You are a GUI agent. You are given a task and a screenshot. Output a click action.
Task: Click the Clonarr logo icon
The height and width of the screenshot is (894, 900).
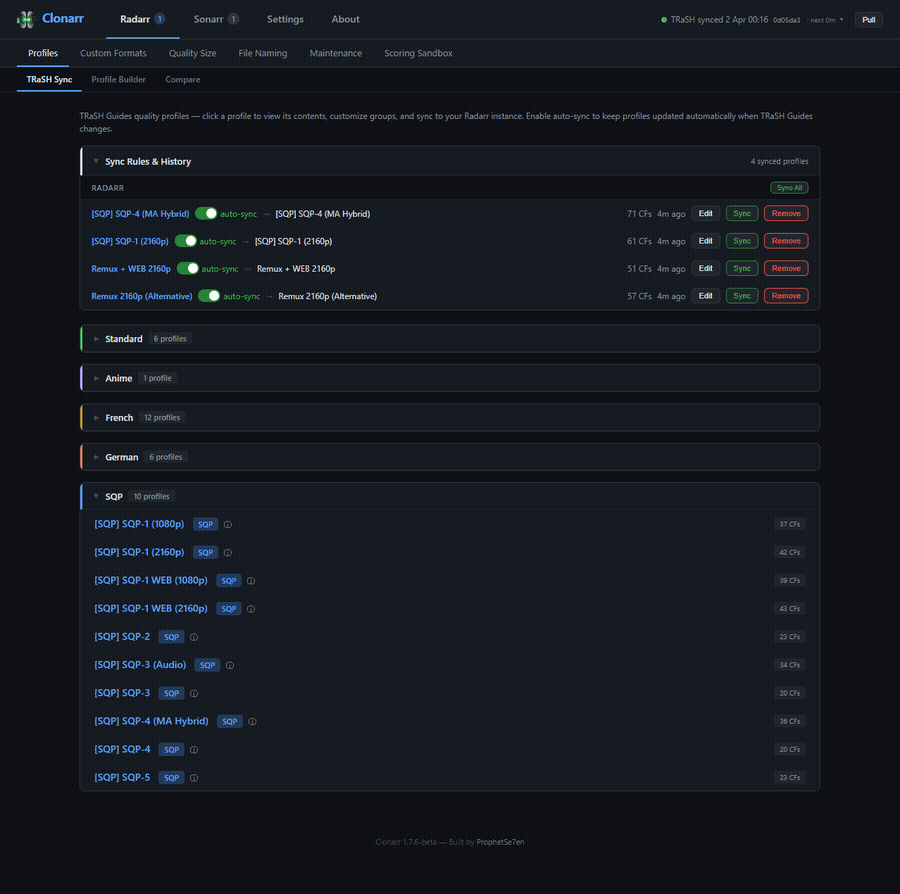(x=25, y=19)
